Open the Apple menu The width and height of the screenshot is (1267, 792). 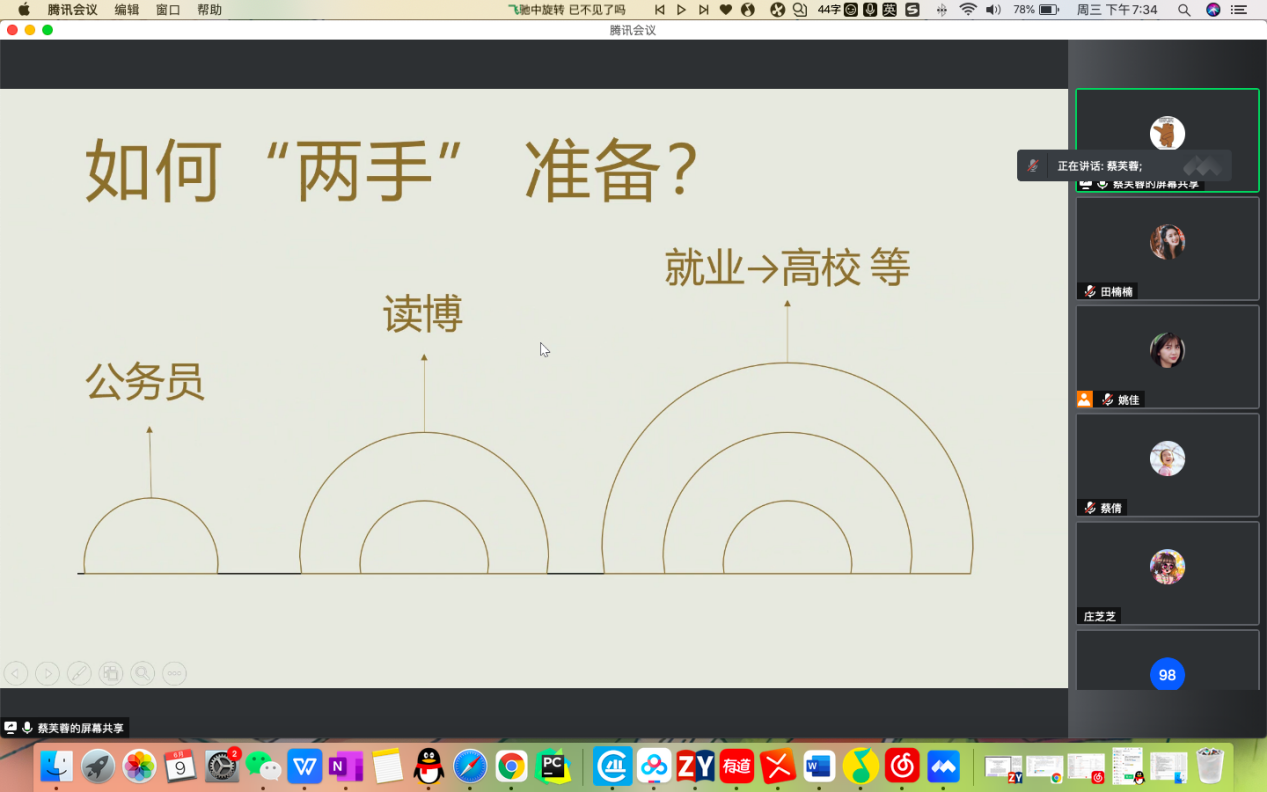[x=24, y=10]
